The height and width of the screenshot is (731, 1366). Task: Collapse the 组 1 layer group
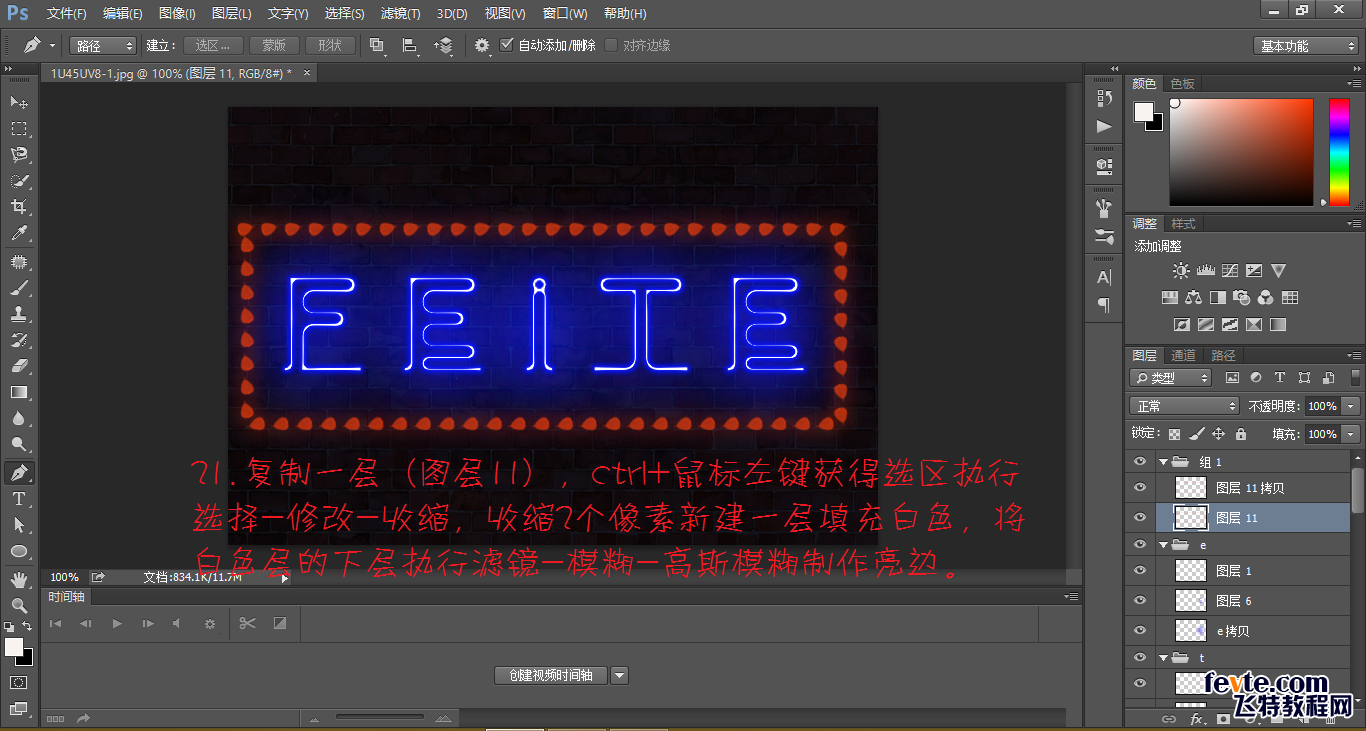(x=1163, y=461)
